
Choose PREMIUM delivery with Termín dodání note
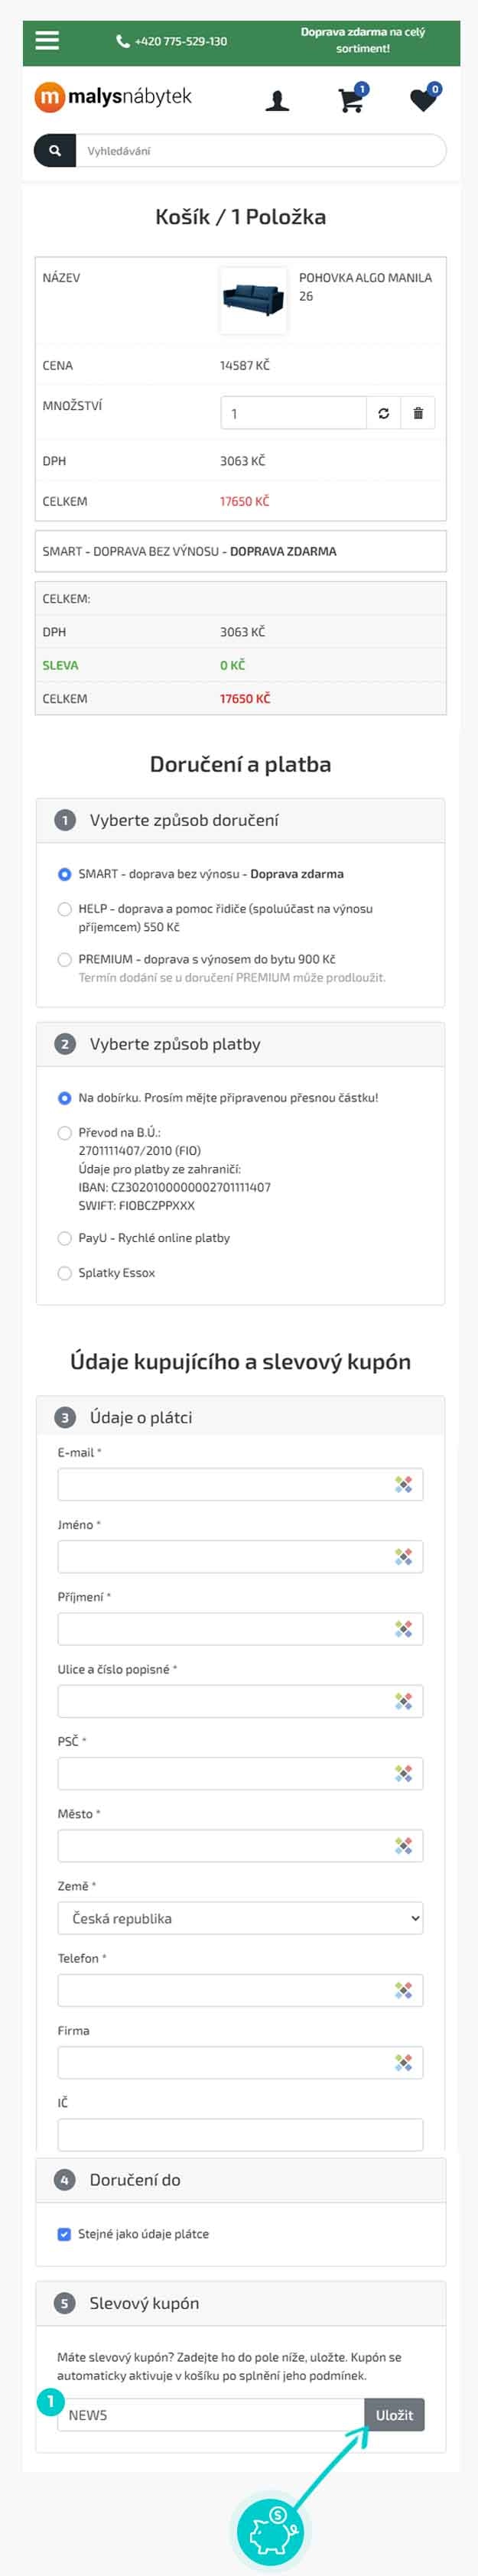click(x=64, y=959)
